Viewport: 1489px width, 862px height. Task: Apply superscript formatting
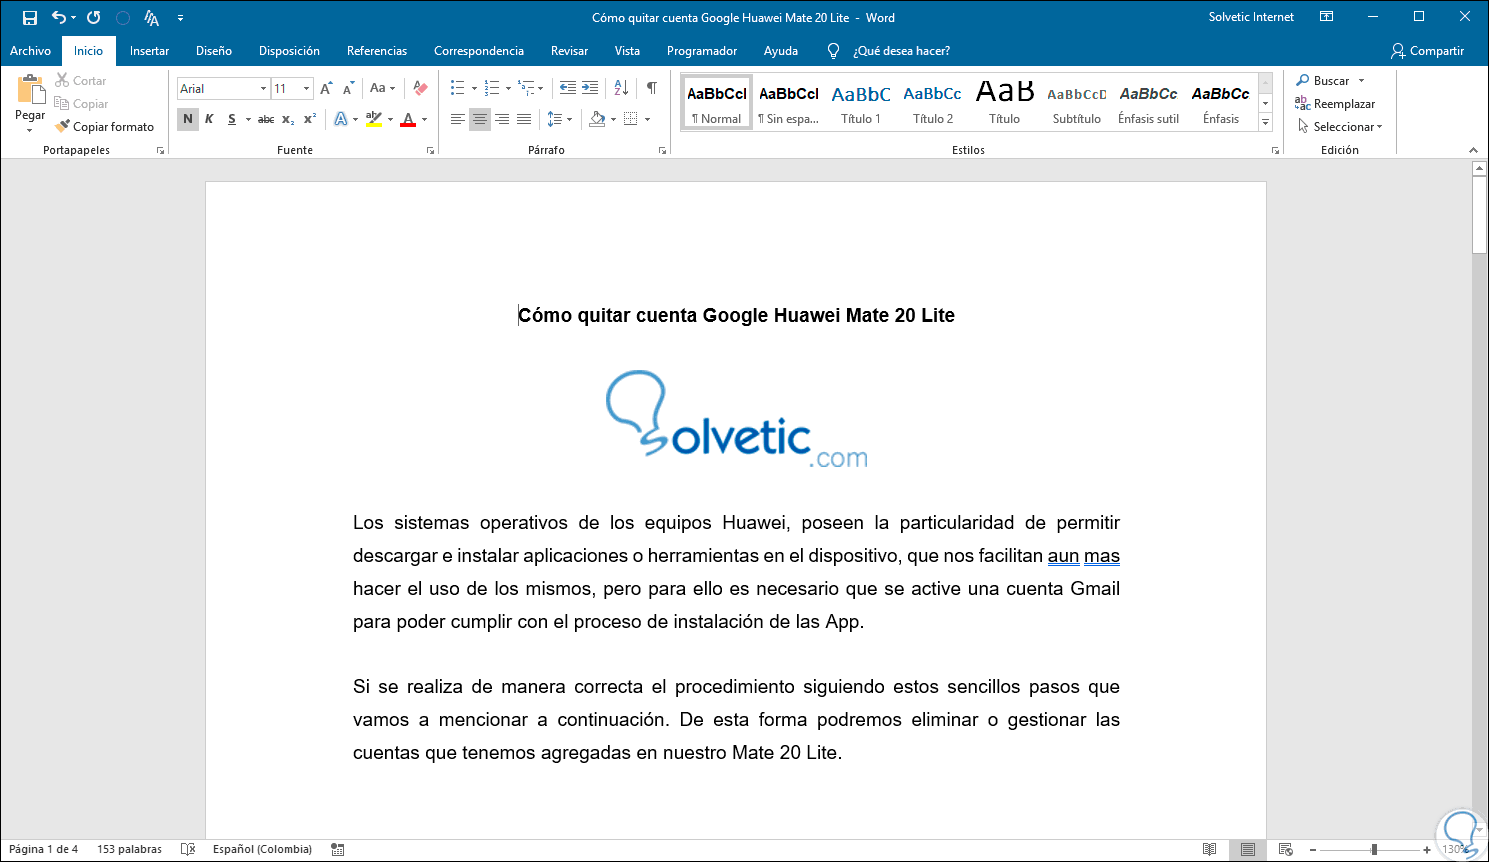tap(310, 119)
